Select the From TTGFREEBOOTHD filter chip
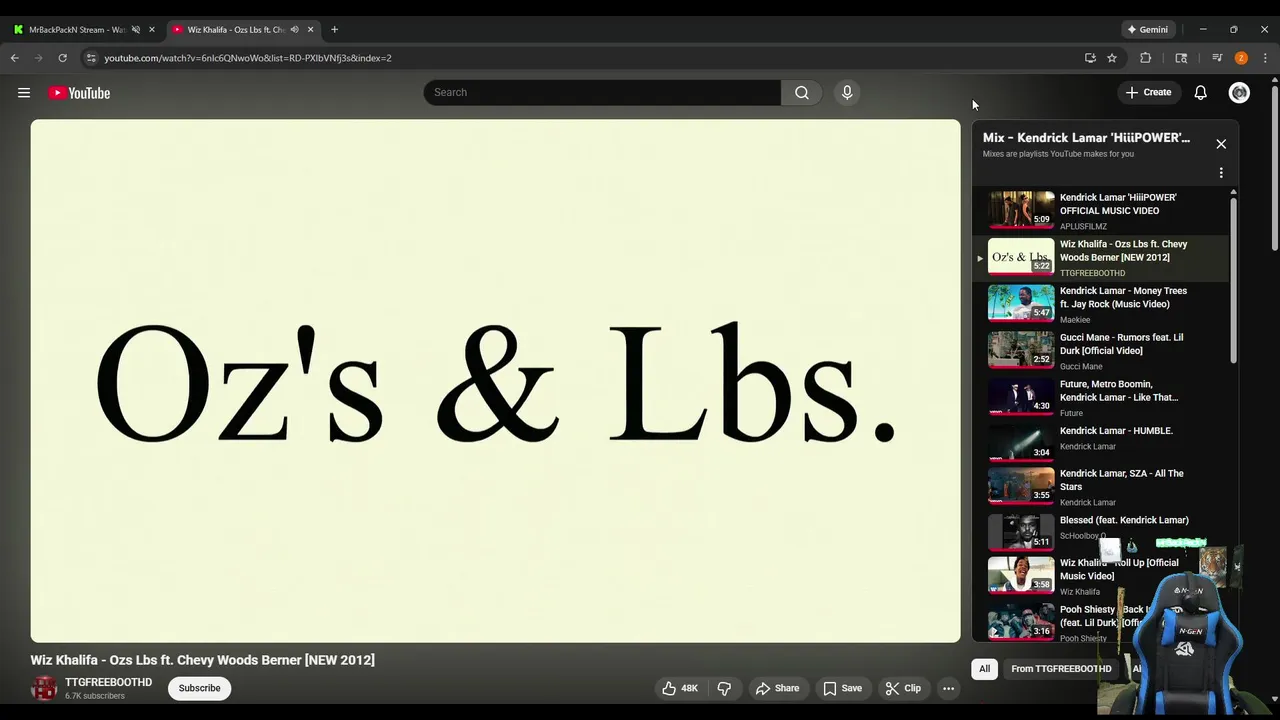The width and height of the screenshot is (1280, 720). 1060,669
